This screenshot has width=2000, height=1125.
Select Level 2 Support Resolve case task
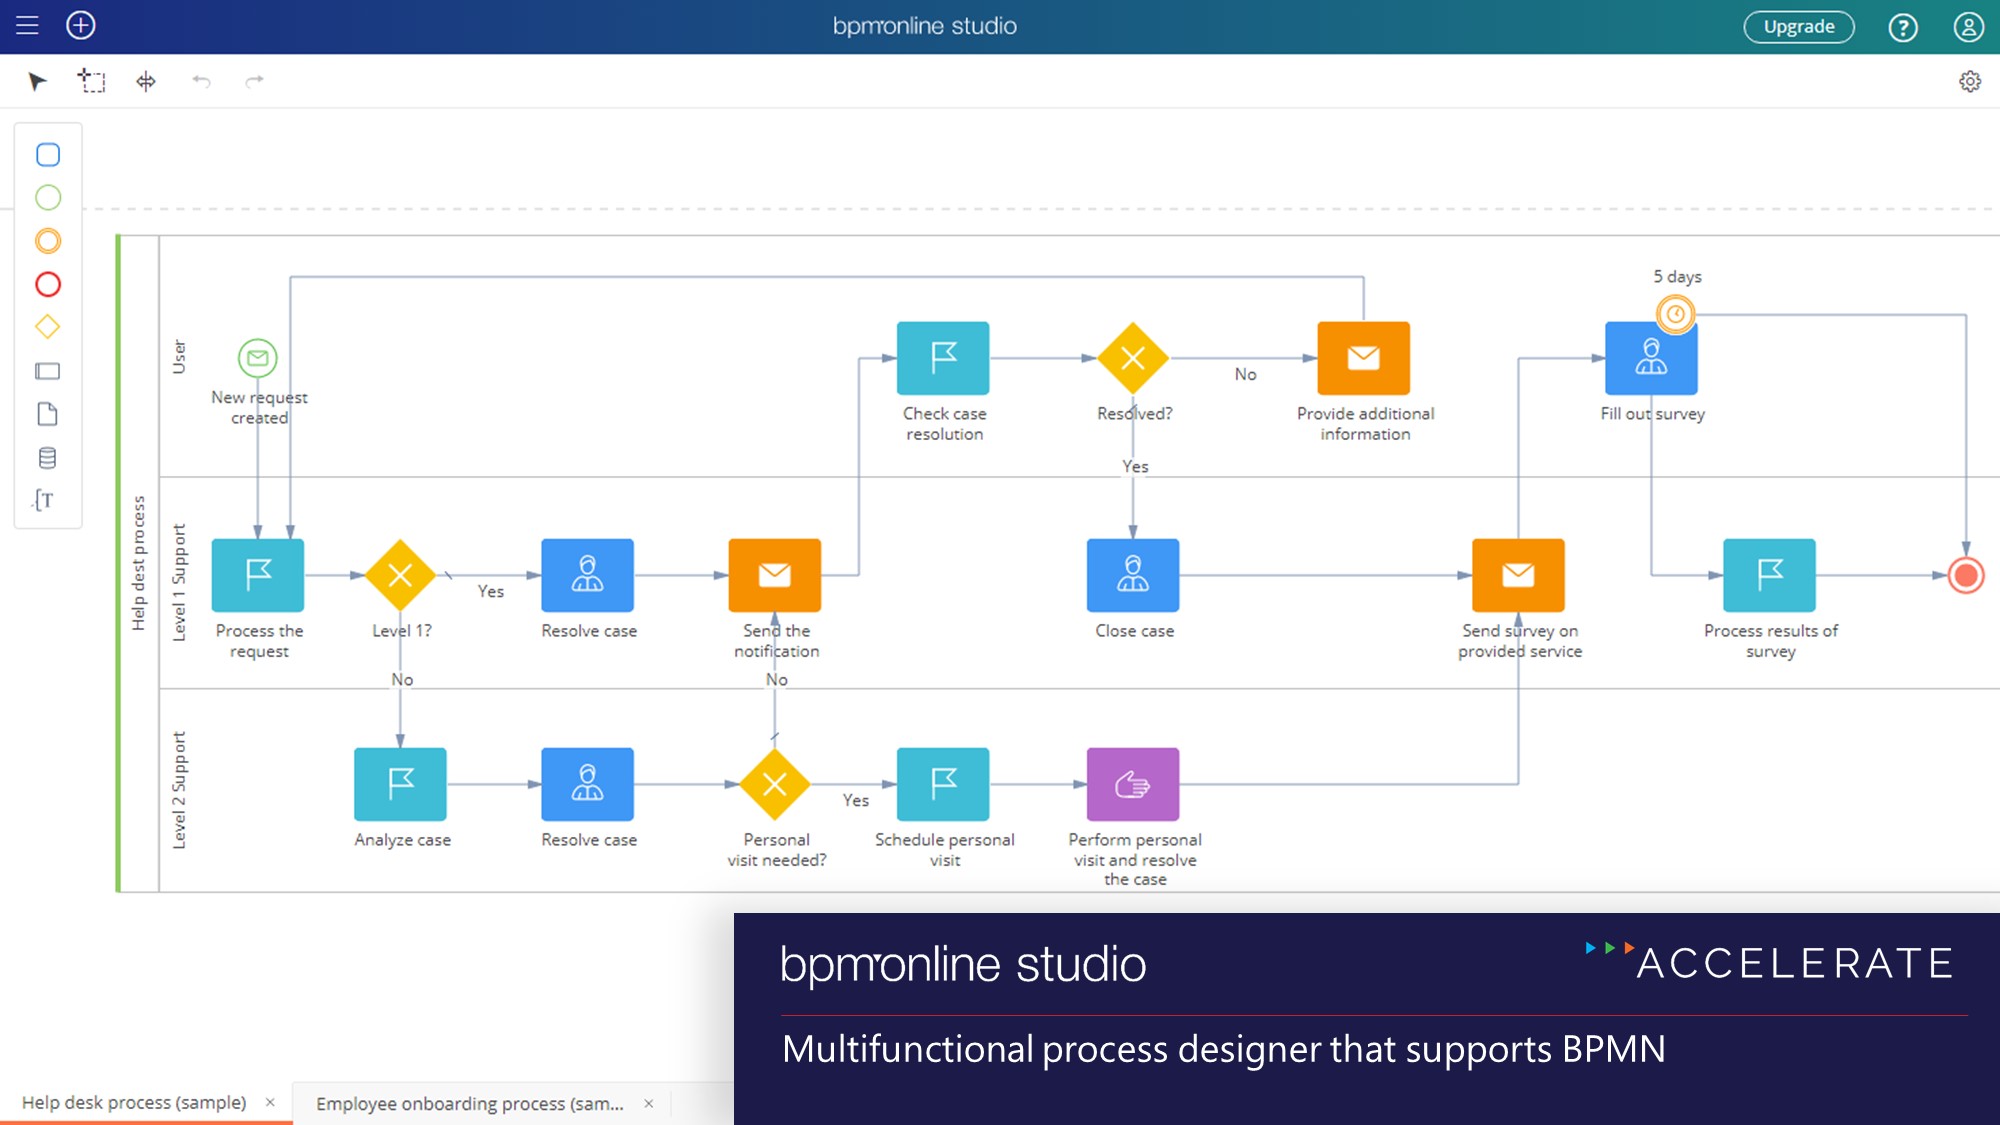(x=588, y=784)
